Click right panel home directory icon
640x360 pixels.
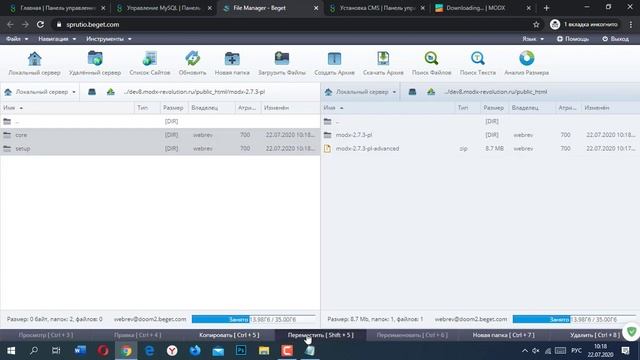click(x=412, y=92)
